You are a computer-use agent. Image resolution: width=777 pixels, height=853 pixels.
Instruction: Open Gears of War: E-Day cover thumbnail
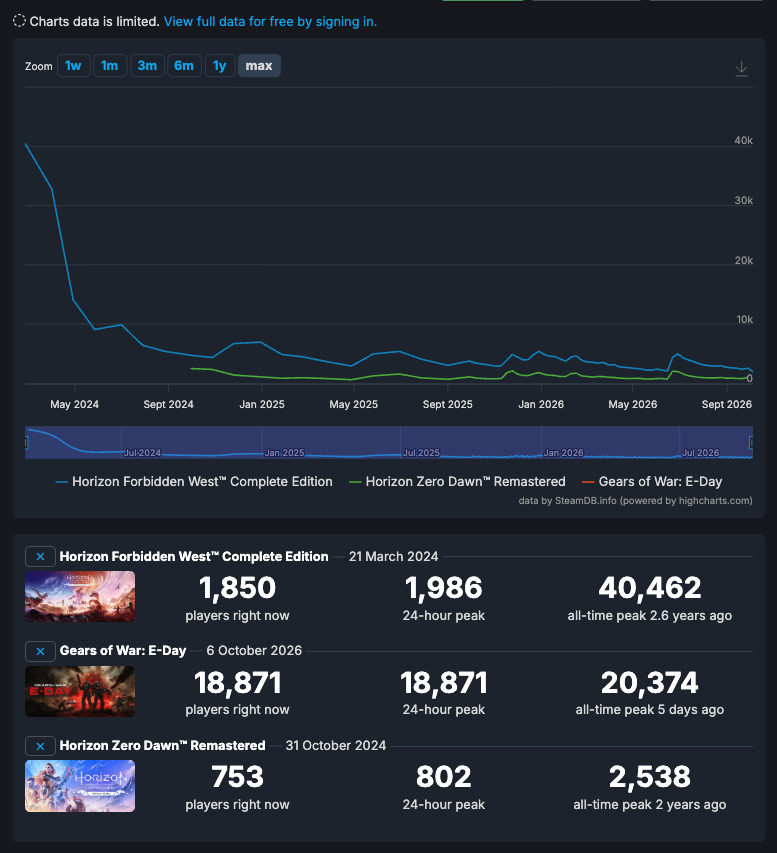[x=80, y=691]
